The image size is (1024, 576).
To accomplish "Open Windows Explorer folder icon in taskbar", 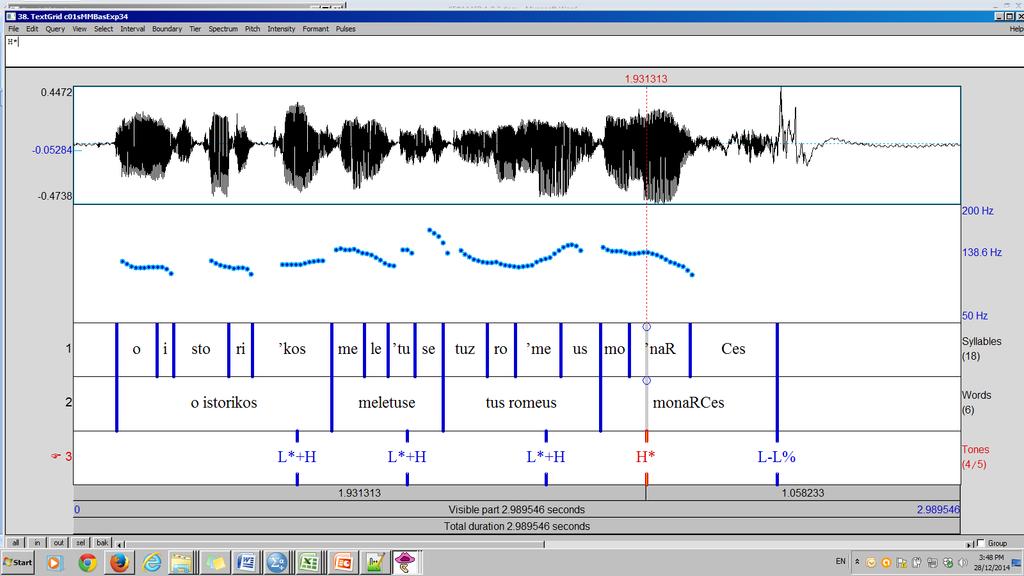I will point(182,562).
